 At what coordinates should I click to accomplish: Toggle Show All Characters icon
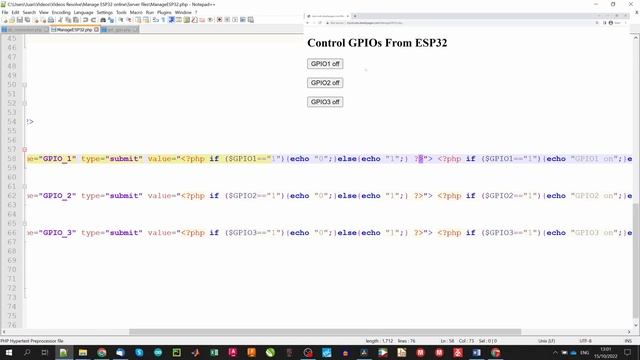click(x=163, y=20)
